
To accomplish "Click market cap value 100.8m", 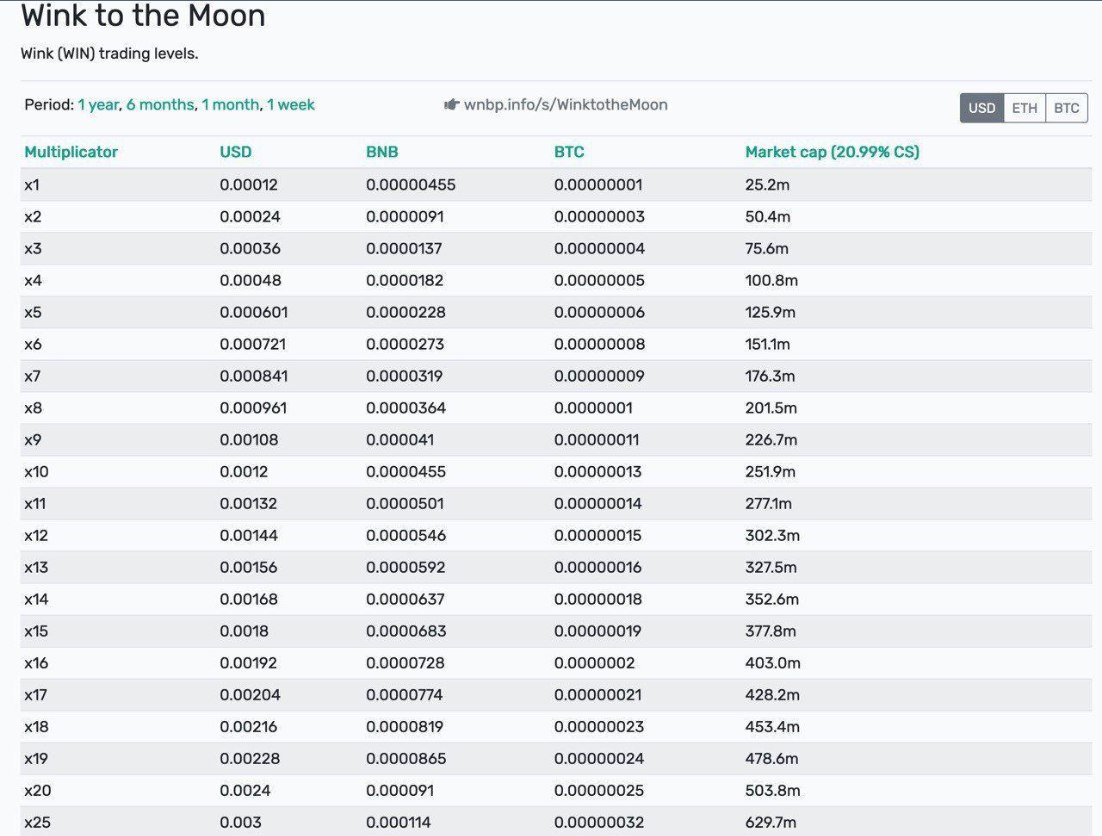I will [x=772, y=280].
